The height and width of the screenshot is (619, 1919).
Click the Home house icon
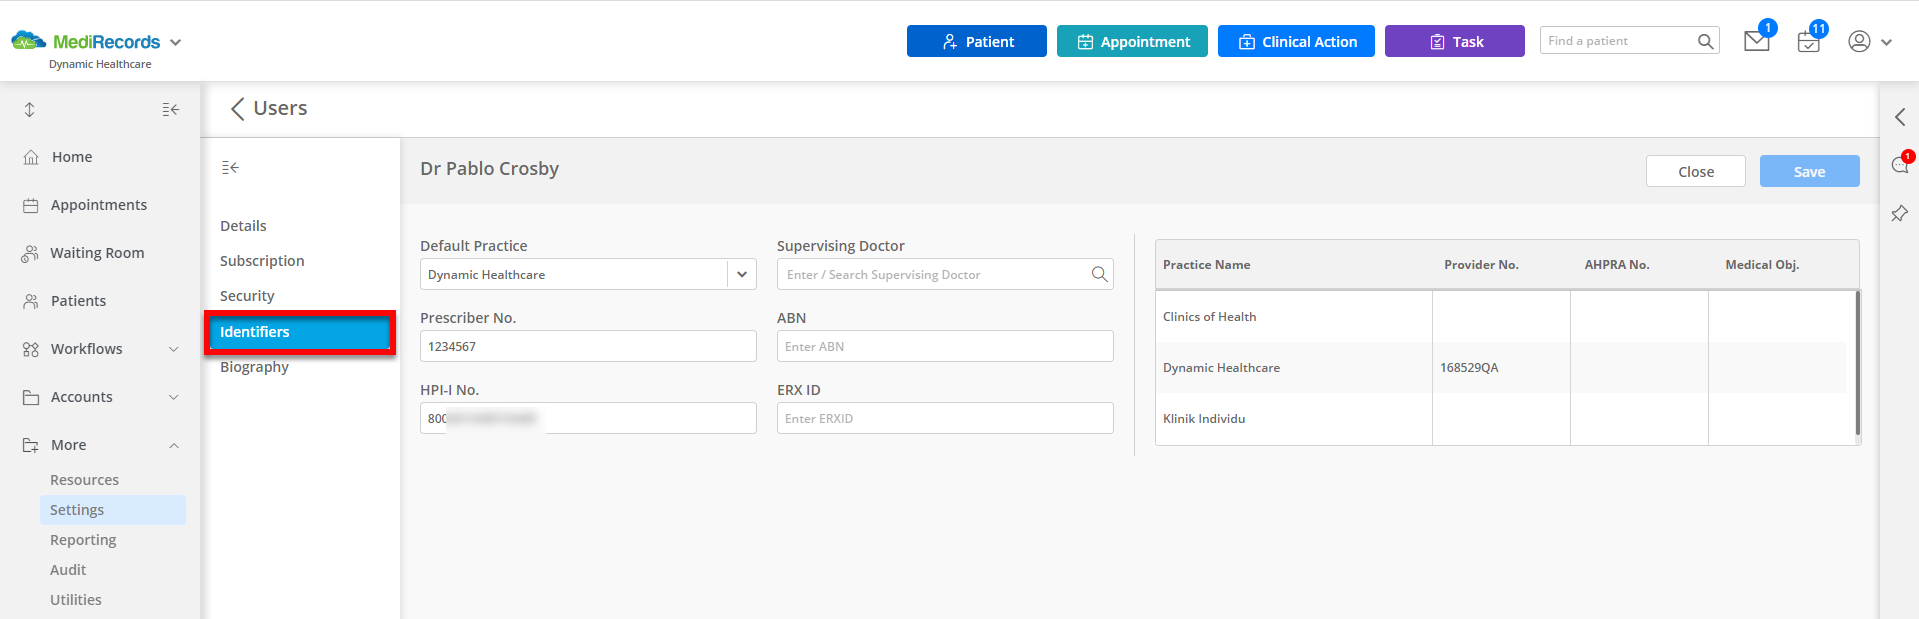coord(31,157)
